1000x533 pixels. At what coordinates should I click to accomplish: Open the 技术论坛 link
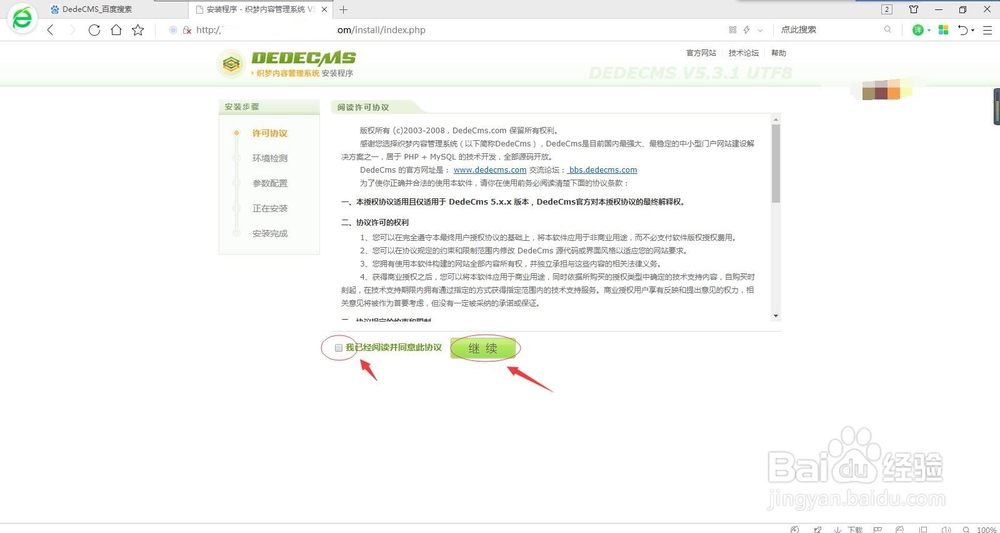coord(744,53)
